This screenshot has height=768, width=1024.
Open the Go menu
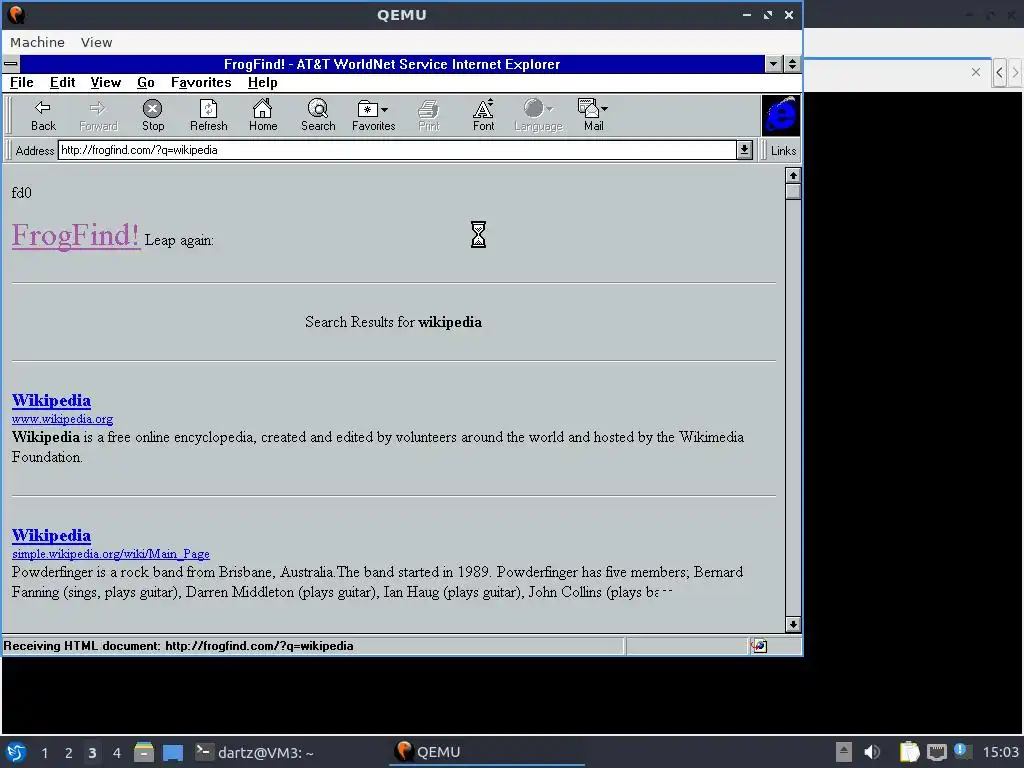click(146, 82)
